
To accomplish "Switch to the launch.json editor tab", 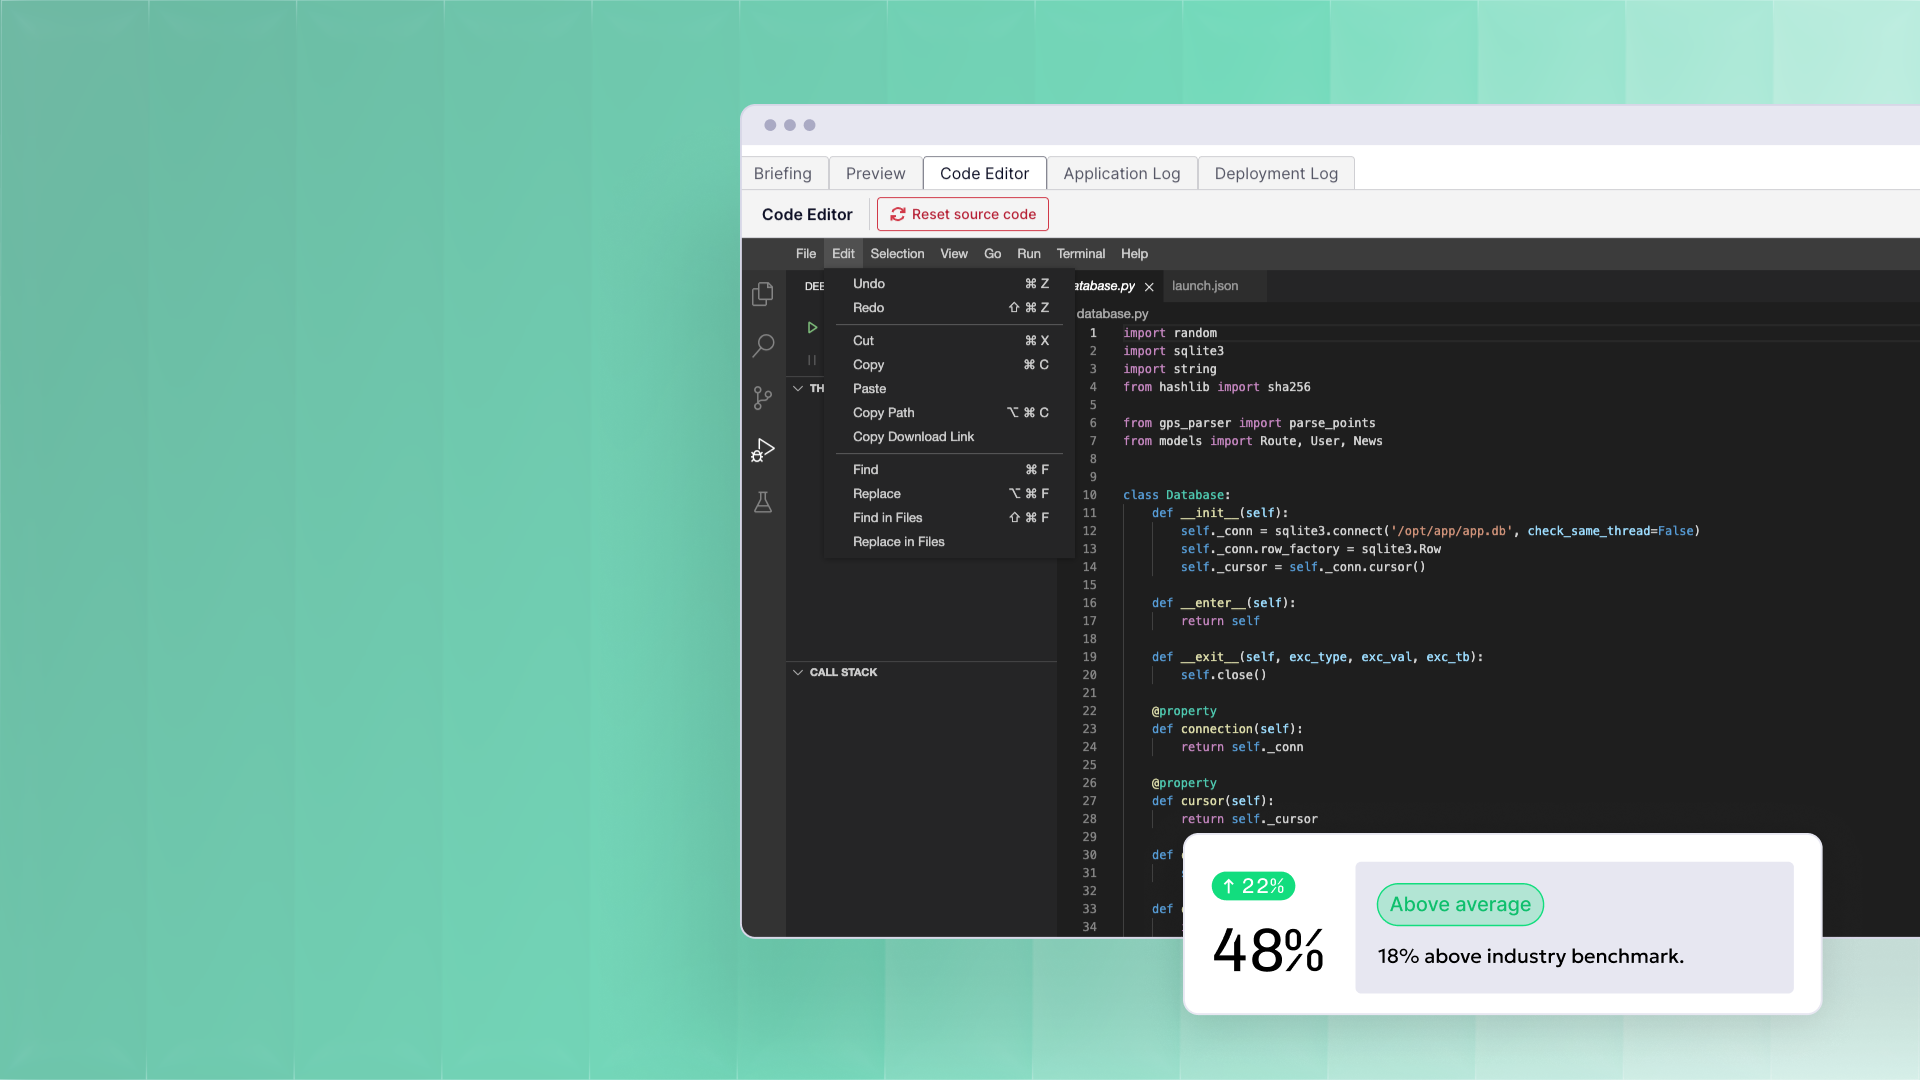I will click(1205, 286).
